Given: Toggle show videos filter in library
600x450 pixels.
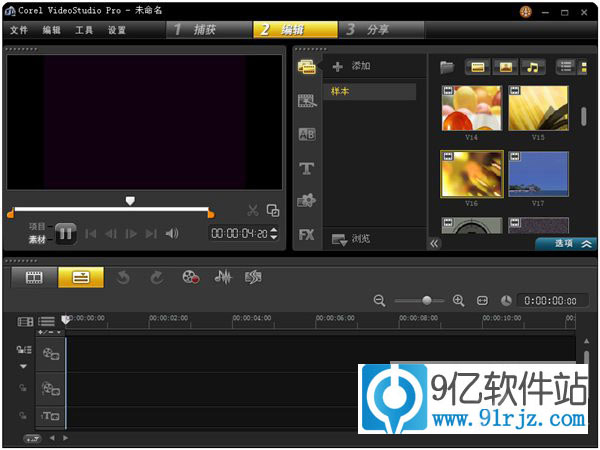Looking at the screenshot, I should (x=478, y=67).
